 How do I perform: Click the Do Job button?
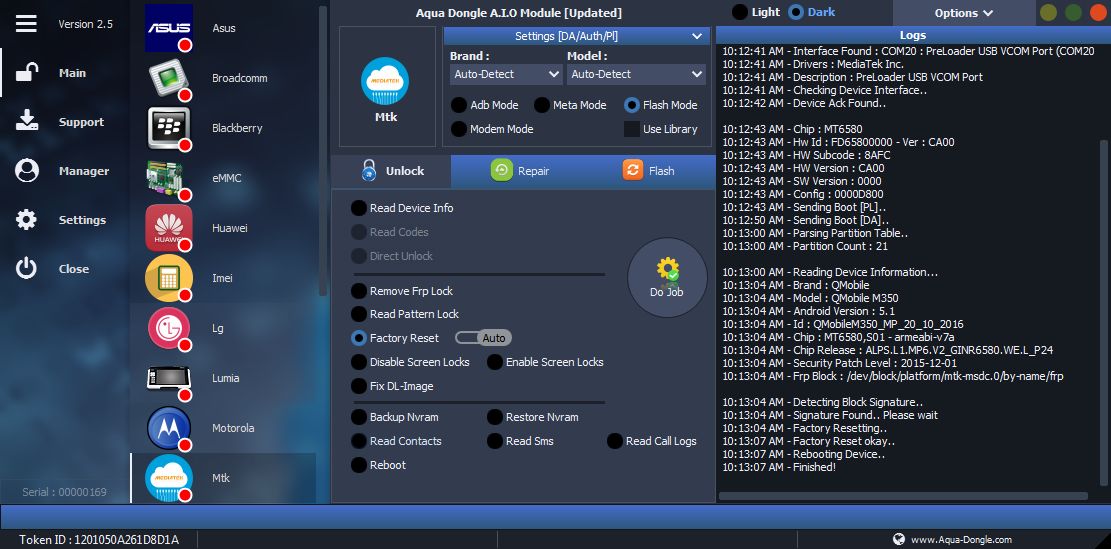(x=667, y=277)
